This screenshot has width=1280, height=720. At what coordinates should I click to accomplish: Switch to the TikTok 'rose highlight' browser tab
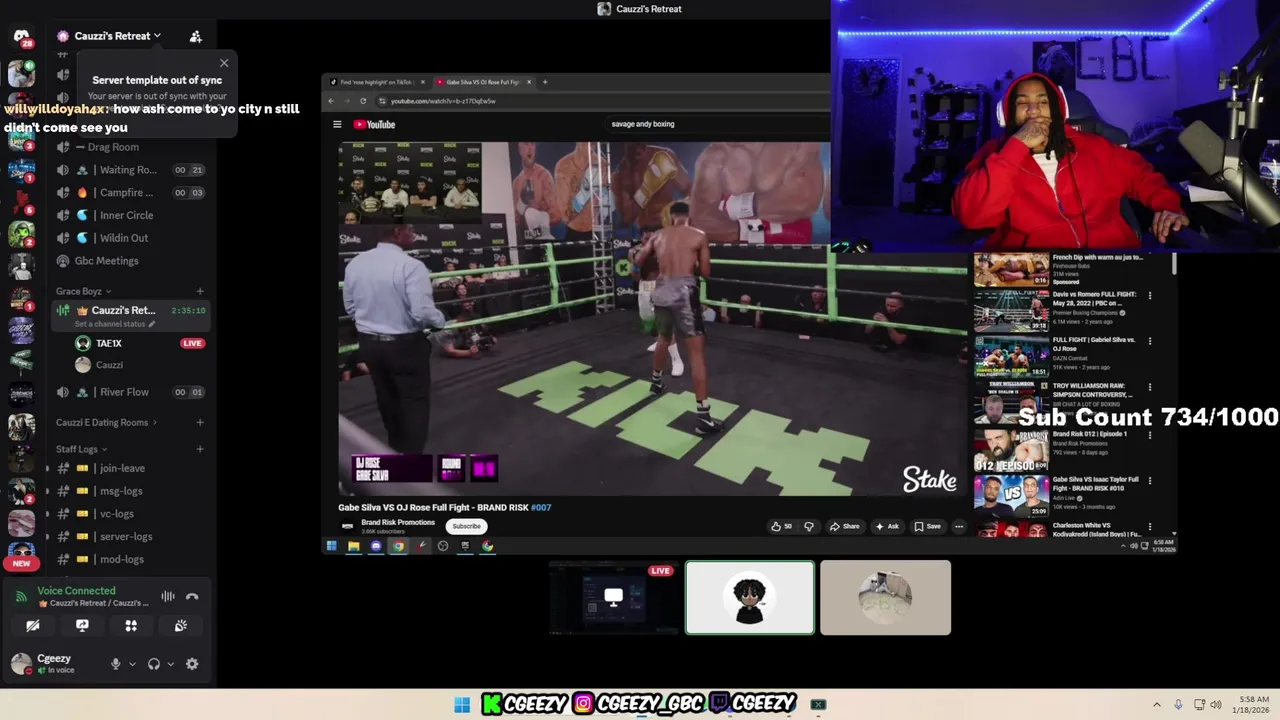375,82
